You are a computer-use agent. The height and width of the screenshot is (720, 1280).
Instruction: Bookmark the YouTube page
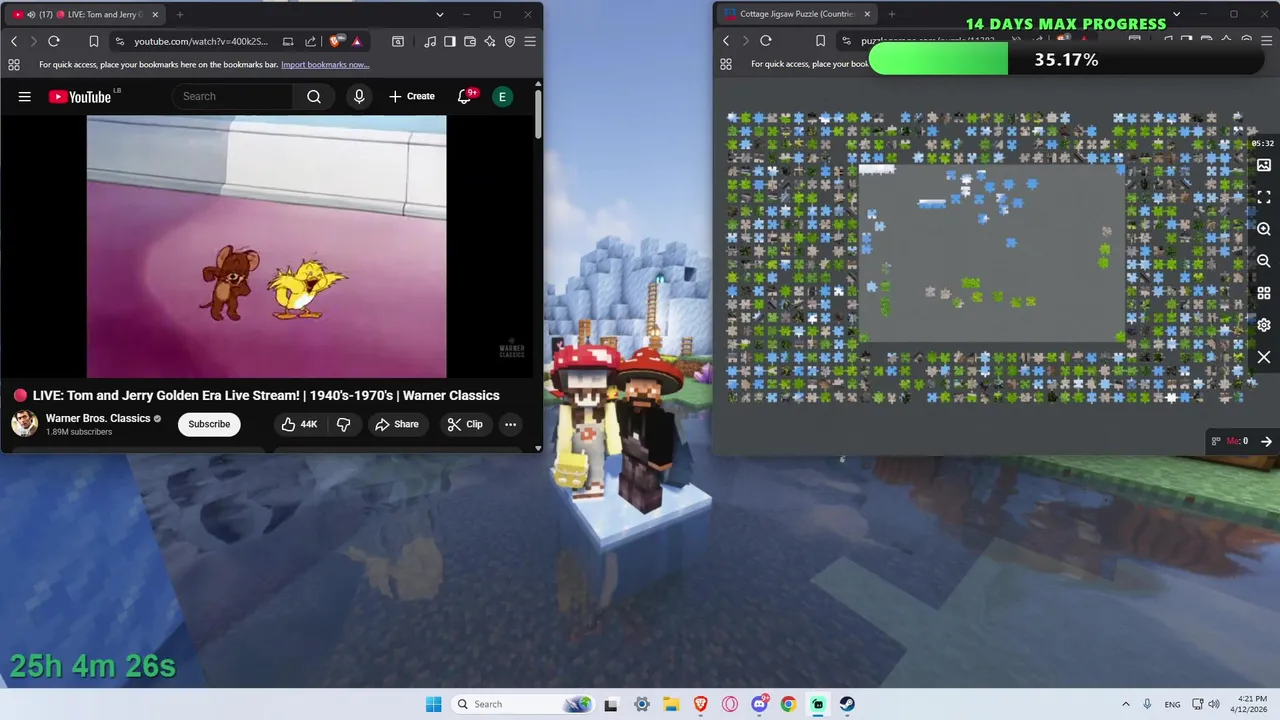(93, 41)
